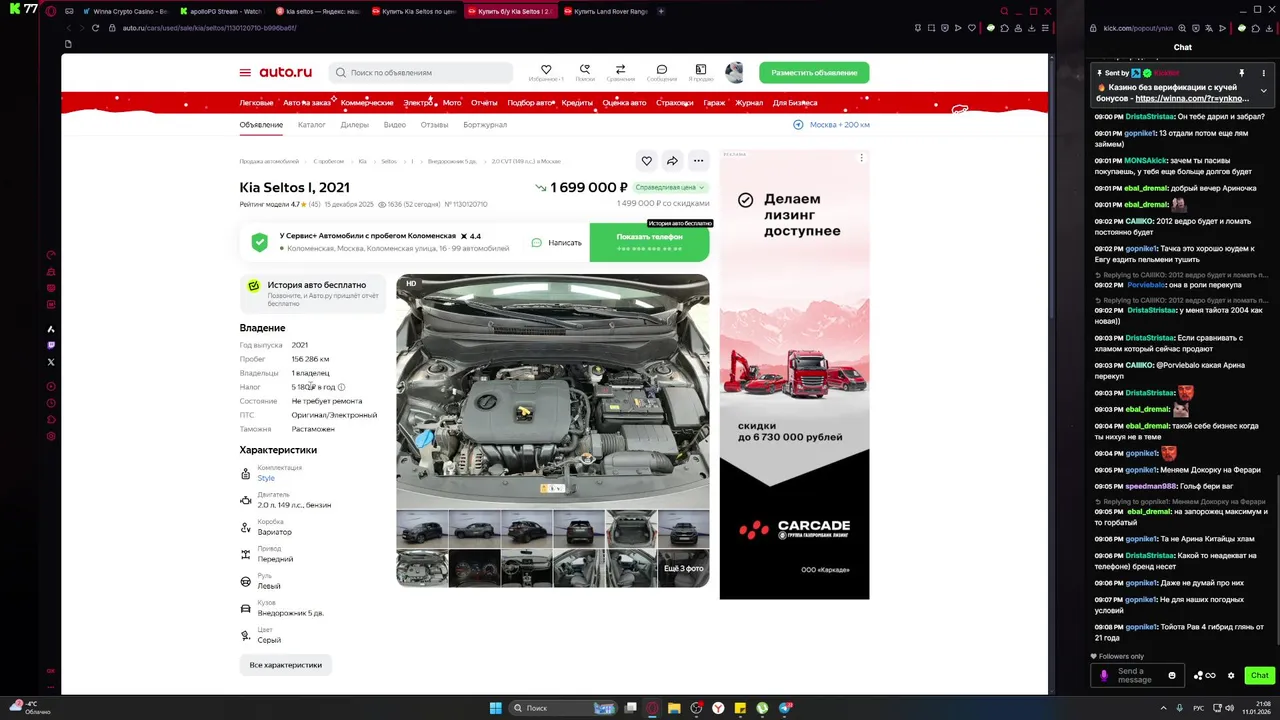Switch to the Бортжурнал tab

coord(485,125)
